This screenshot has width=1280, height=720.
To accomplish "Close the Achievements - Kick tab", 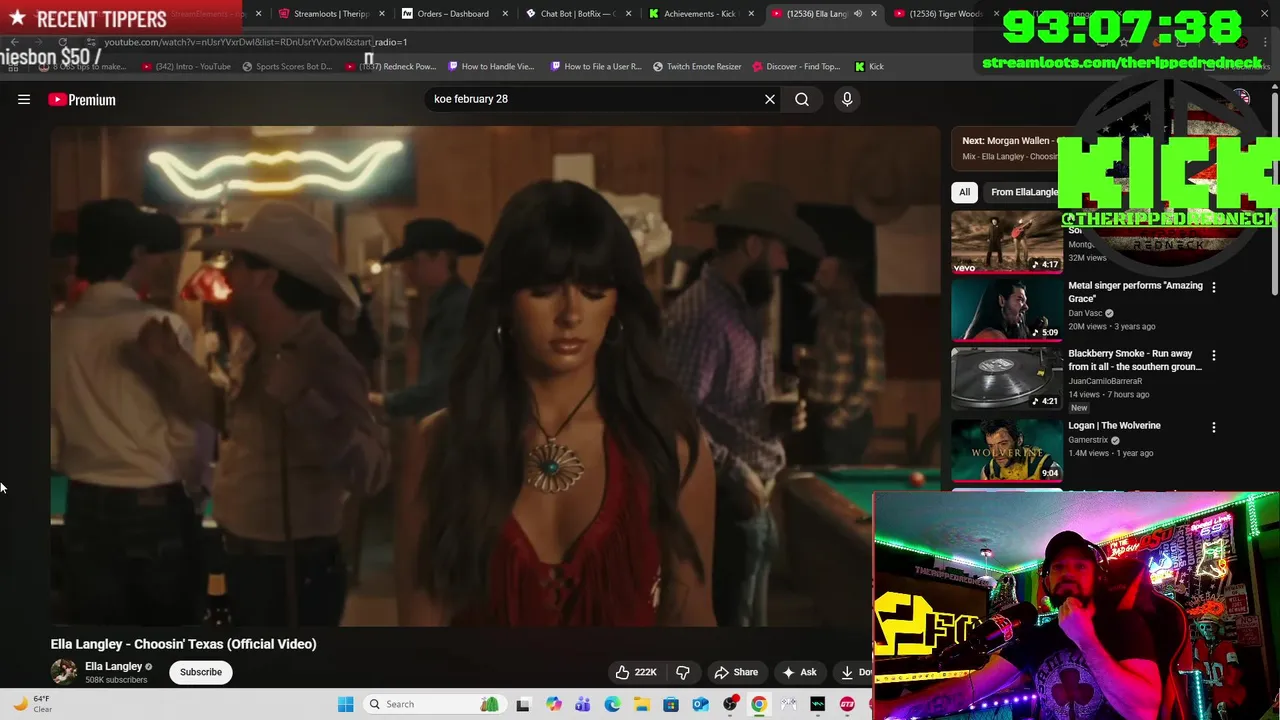I will (x=751, y=14).
